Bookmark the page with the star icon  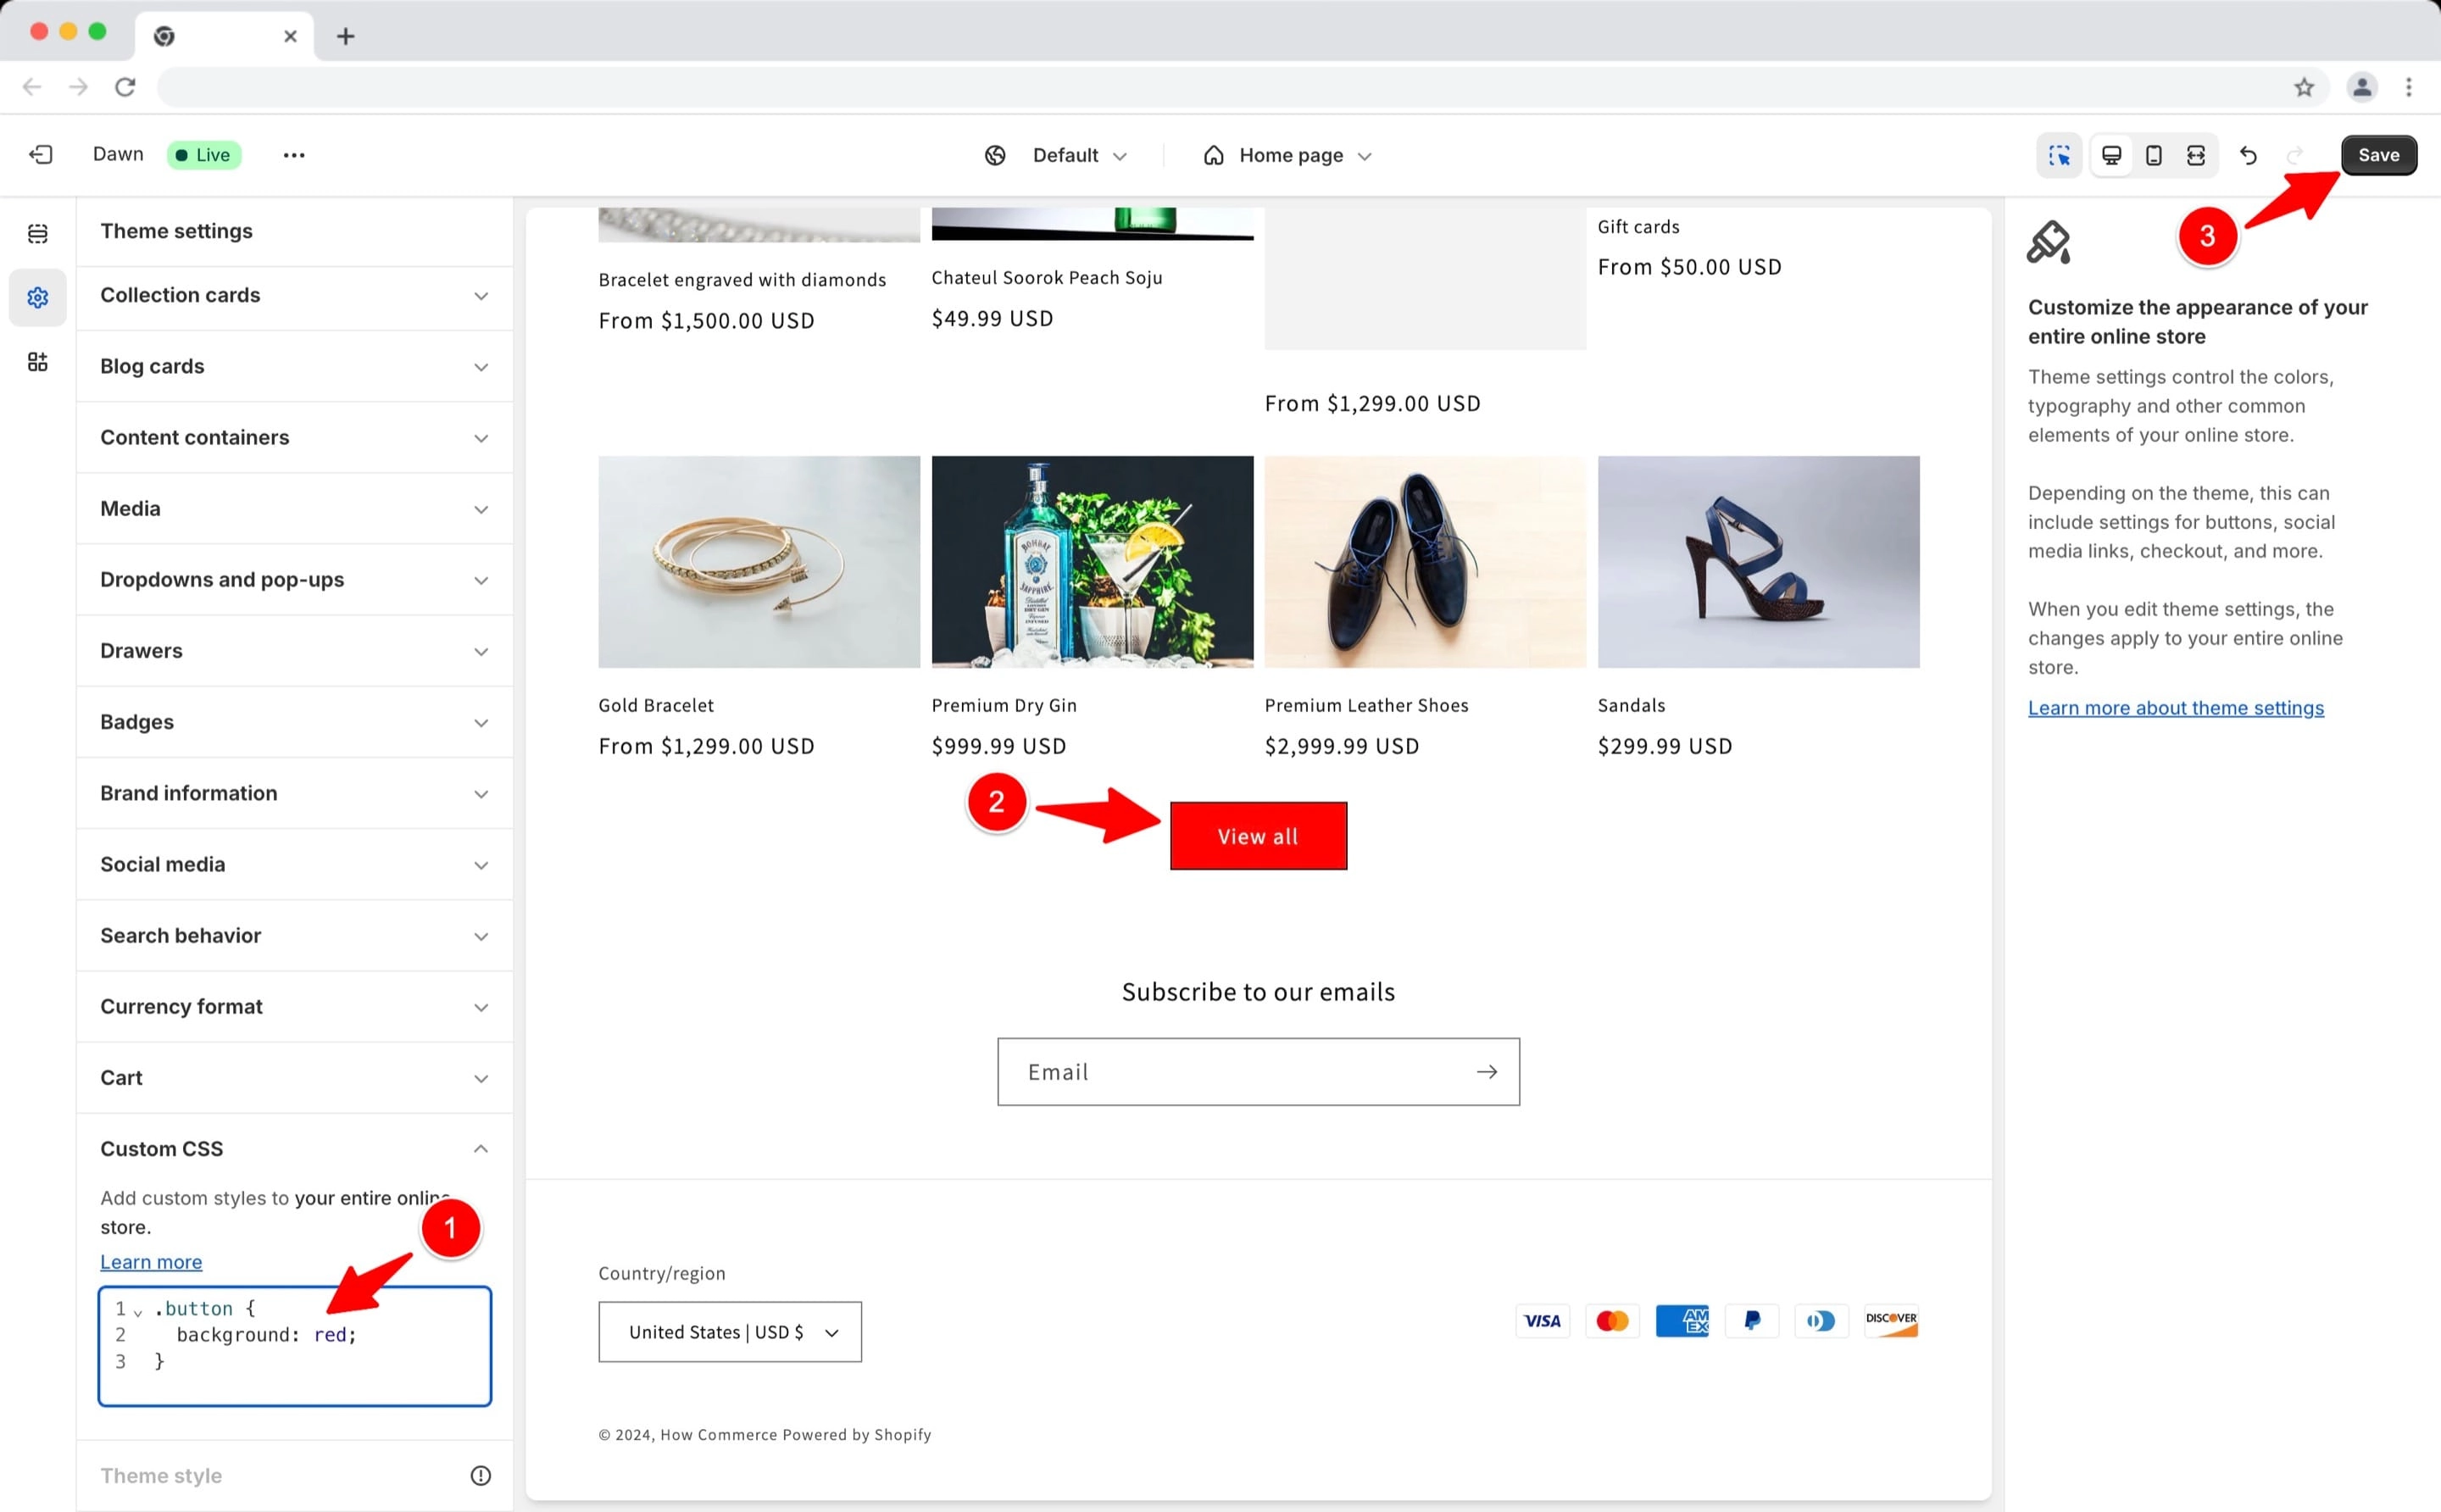tap(2304, 87)
